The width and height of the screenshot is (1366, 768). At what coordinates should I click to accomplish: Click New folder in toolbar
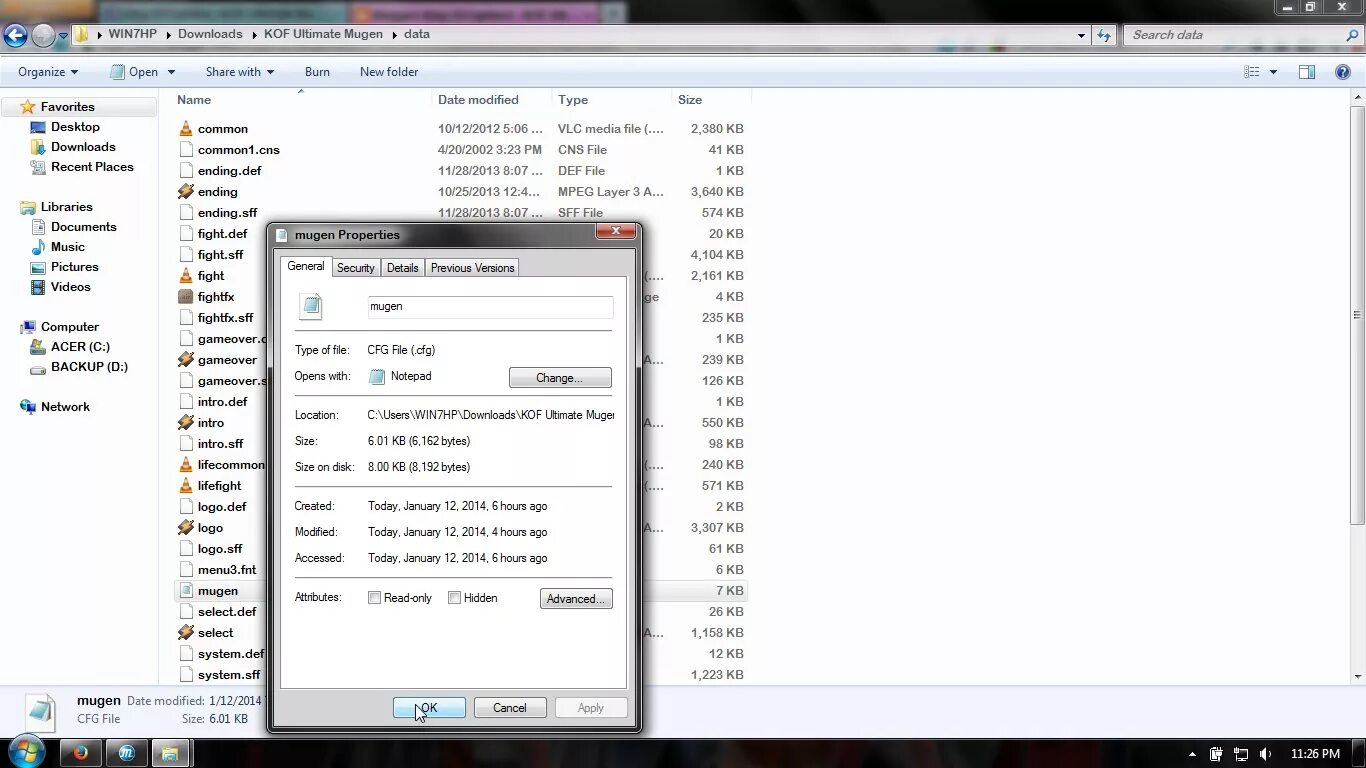pyautogui.click(x=389, y=72)
